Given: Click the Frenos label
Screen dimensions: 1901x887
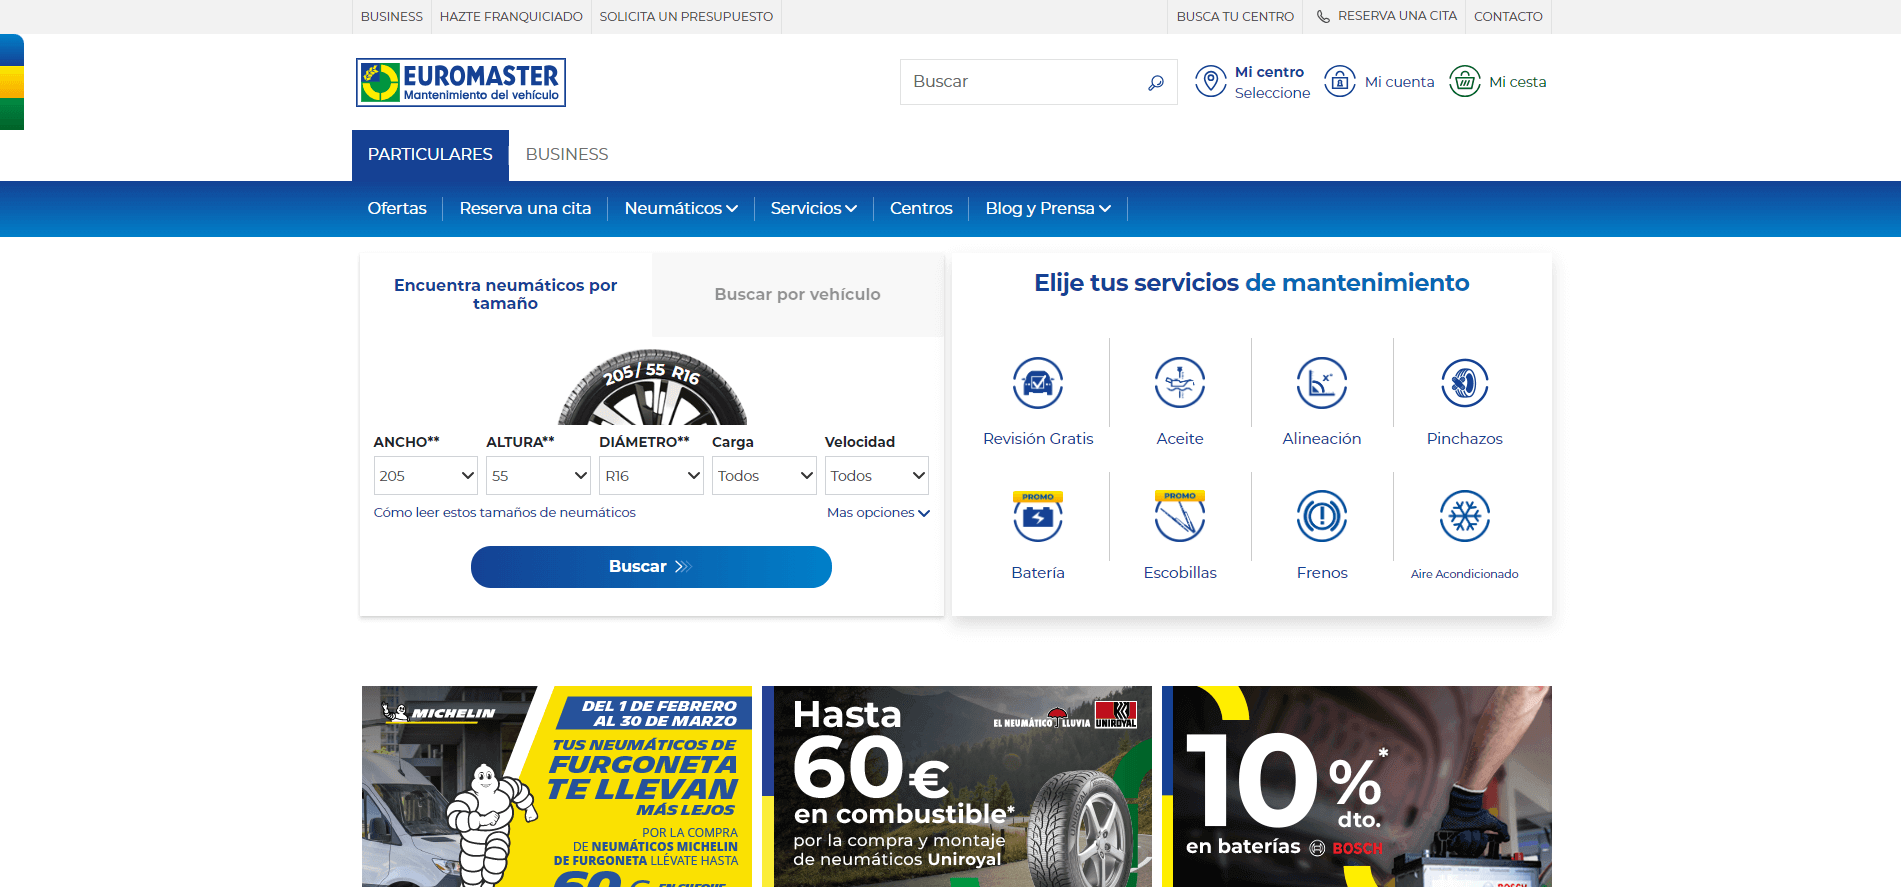Looking at the screenshot, I should [x=1322, y=573].
